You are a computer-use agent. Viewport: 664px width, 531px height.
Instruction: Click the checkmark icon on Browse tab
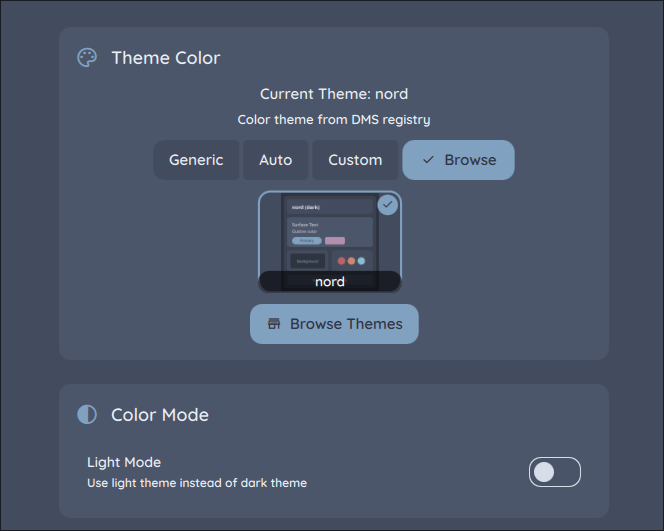coord(428,160)
